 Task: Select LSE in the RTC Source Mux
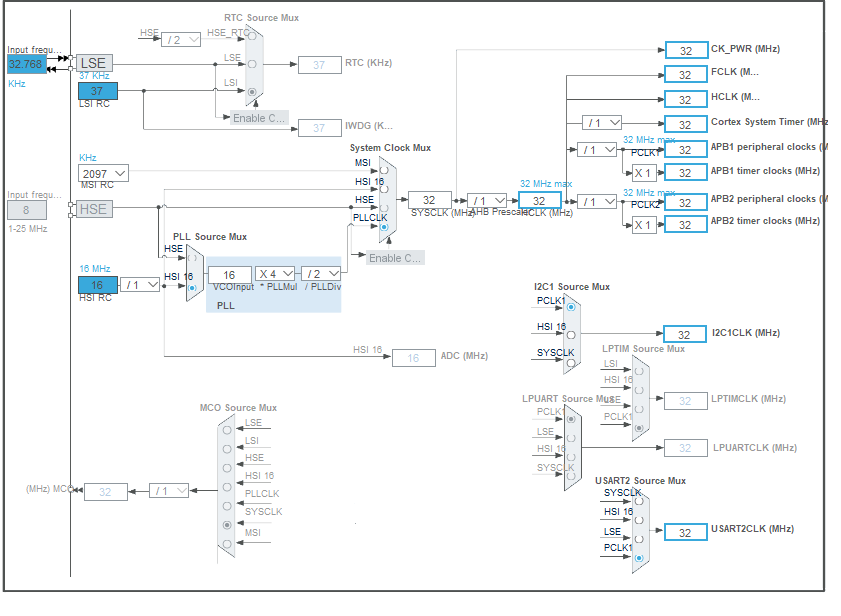[251, 64]
